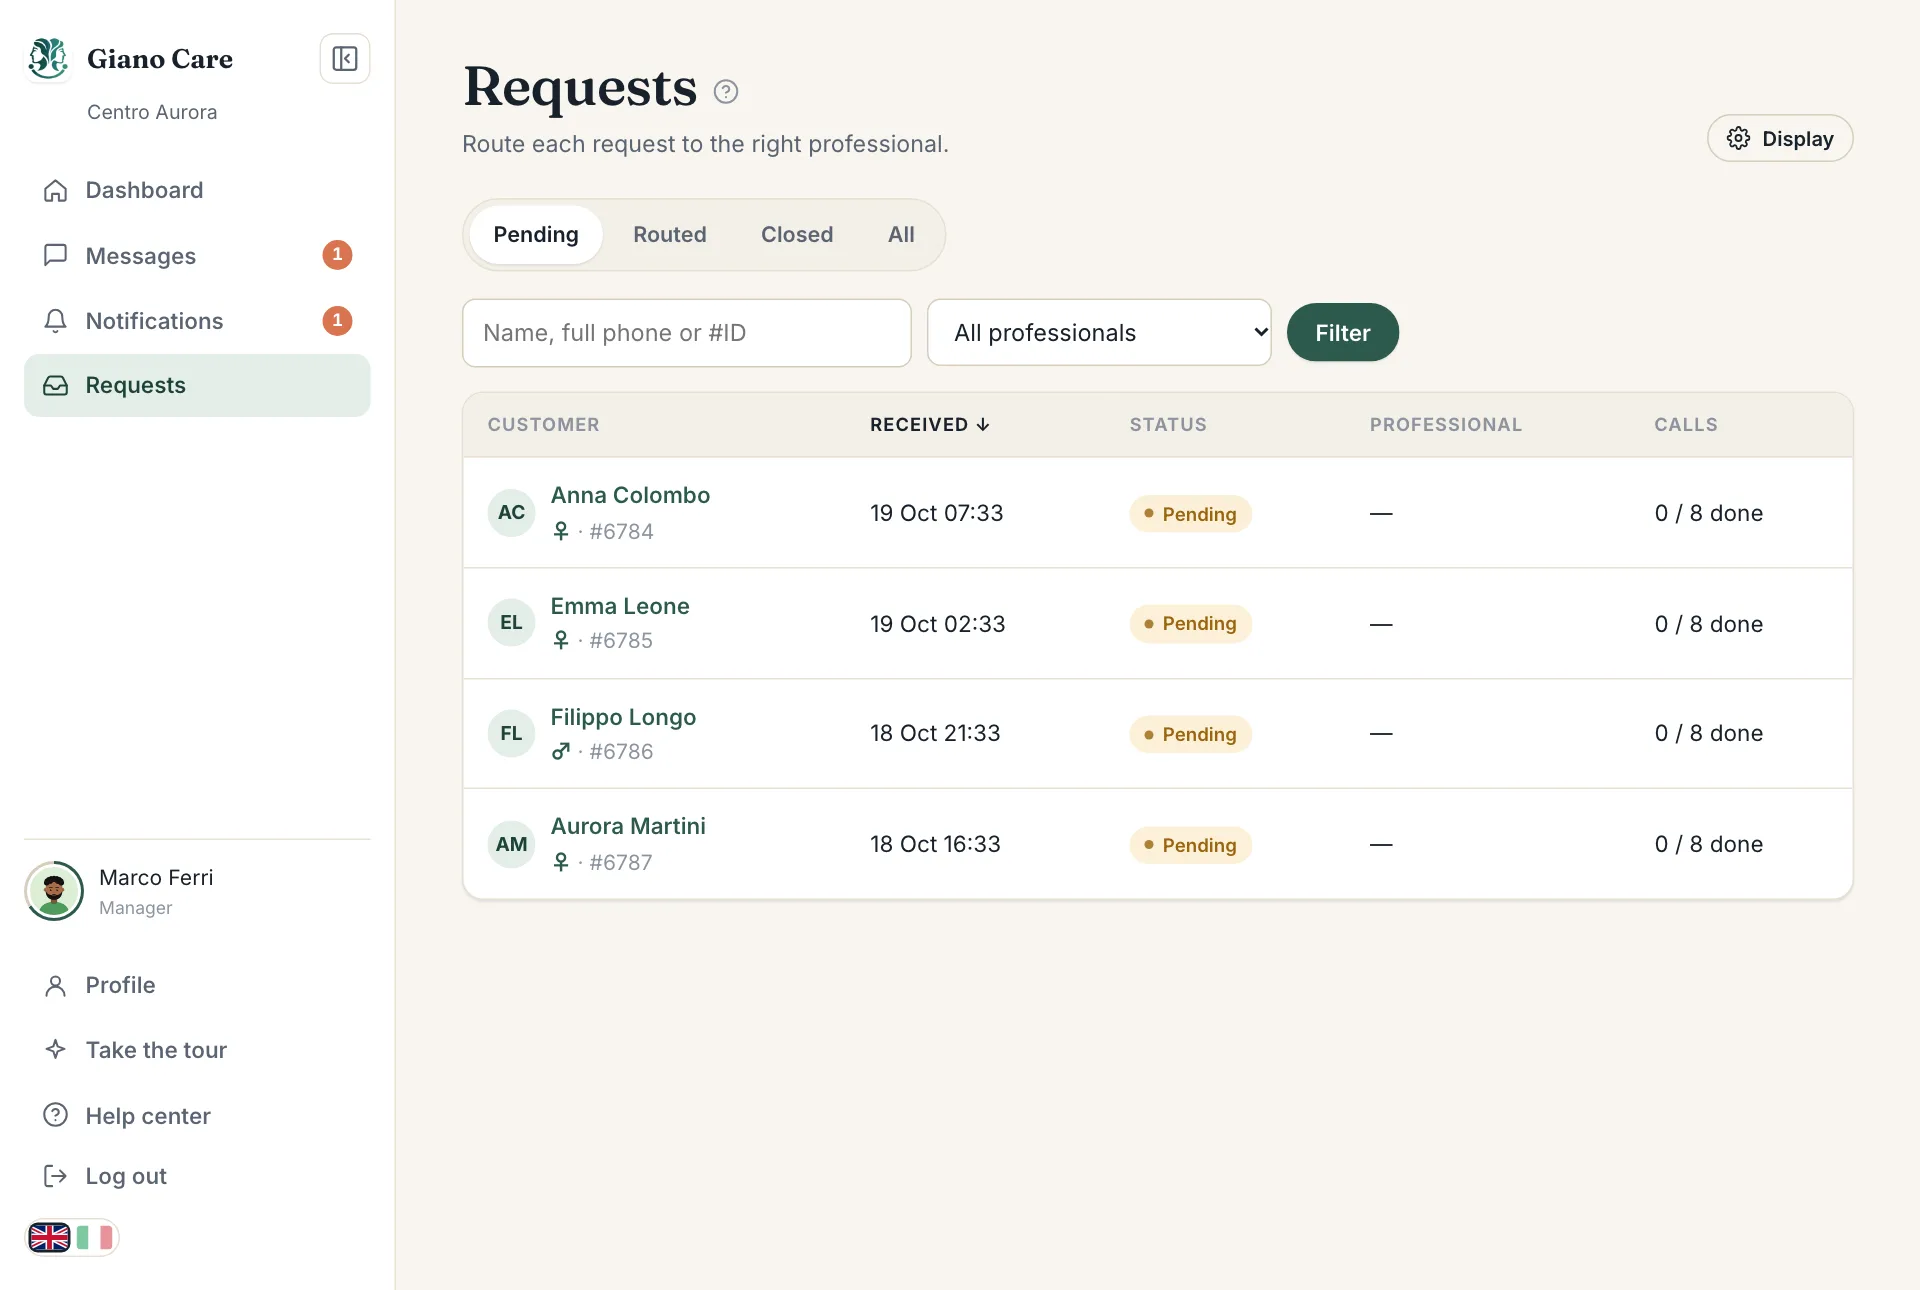Open Notifications in the sidebar

[197, 321]
